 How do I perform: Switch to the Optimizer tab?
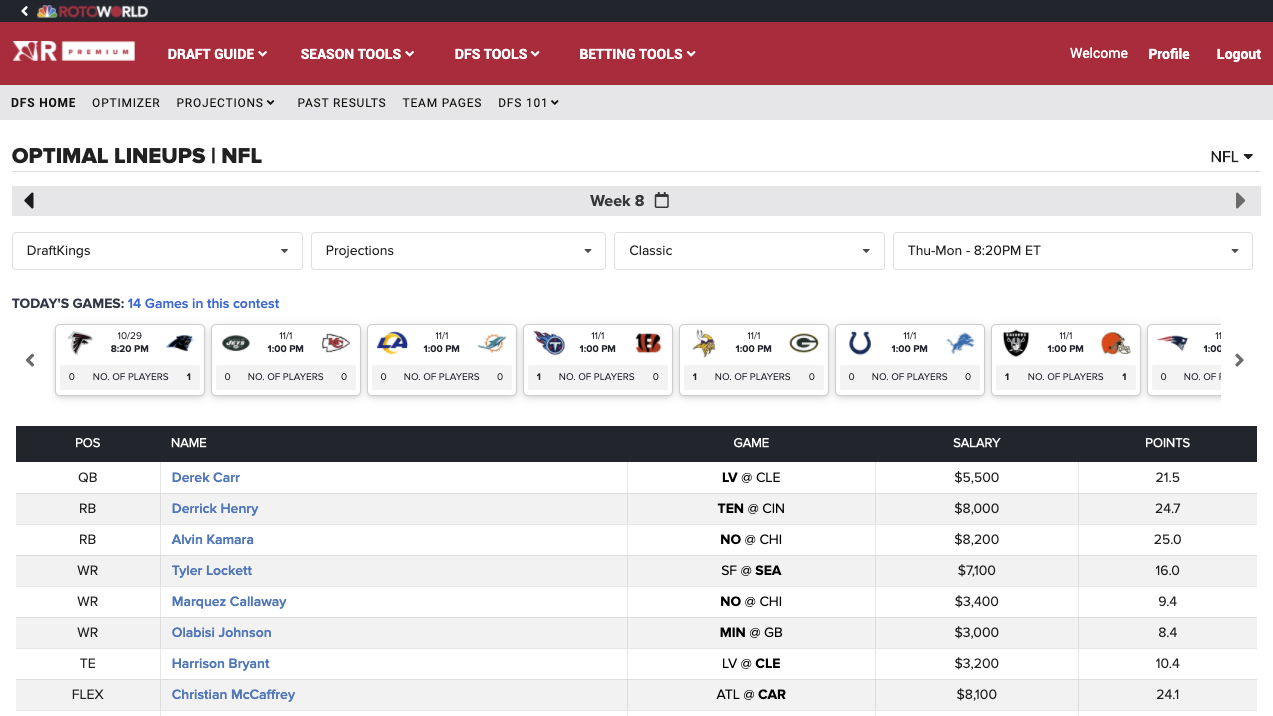pos(126,103)
